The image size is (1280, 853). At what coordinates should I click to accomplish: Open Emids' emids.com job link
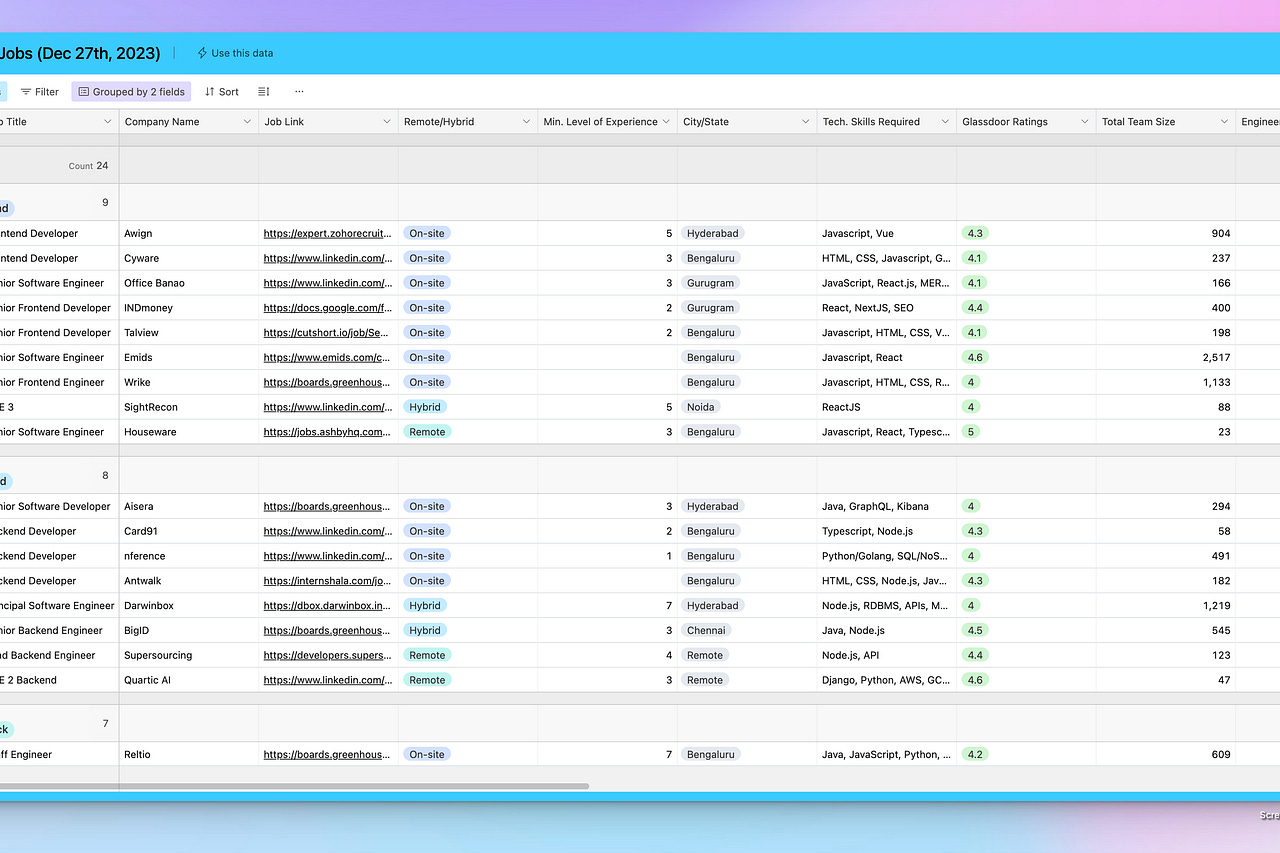click(328, 357)
